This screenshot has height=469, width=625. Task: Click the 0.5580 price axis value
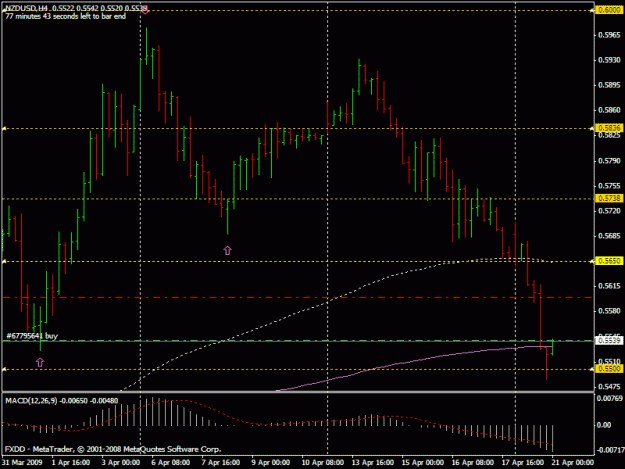coord(609,311)
